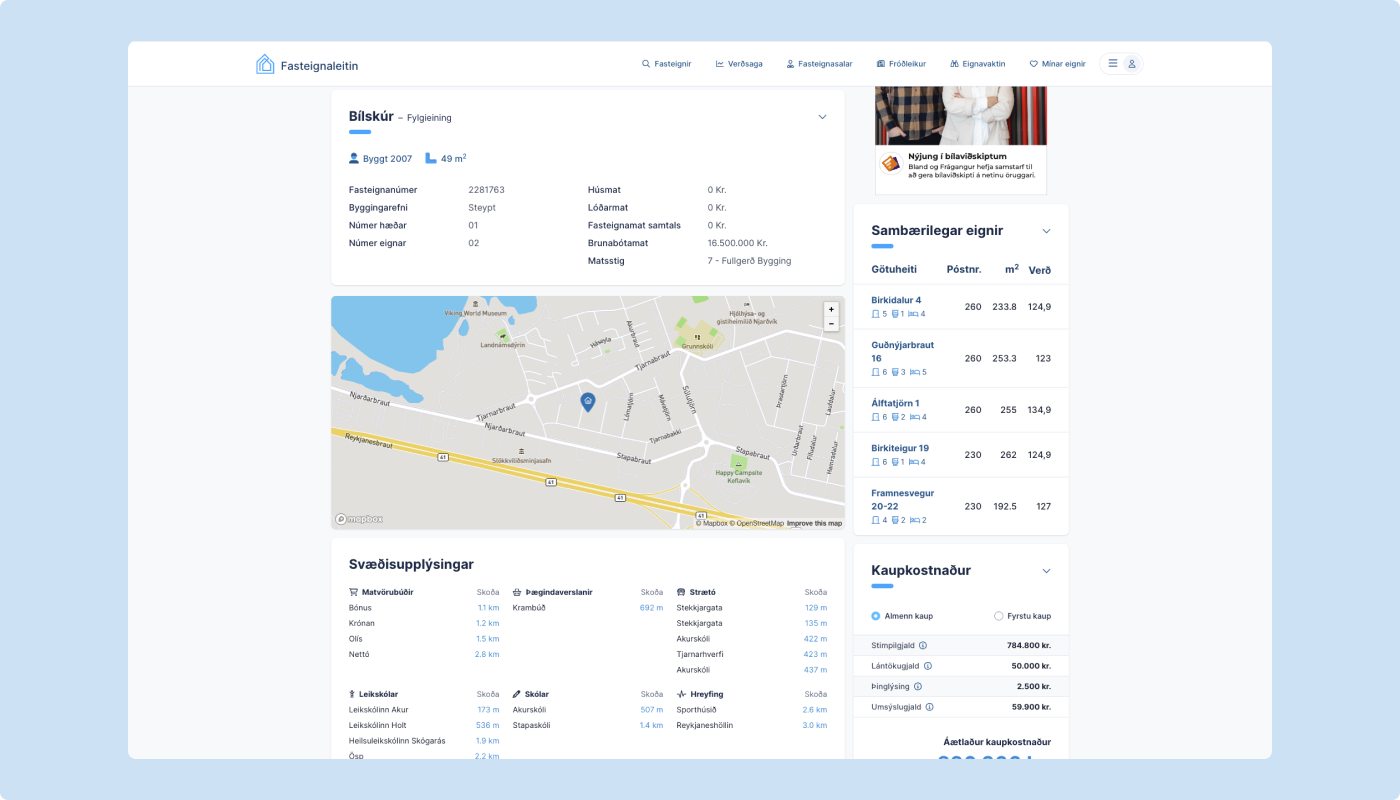Click the Strætó bus icon
The image size is (1400, 800).
pos(681,592)
